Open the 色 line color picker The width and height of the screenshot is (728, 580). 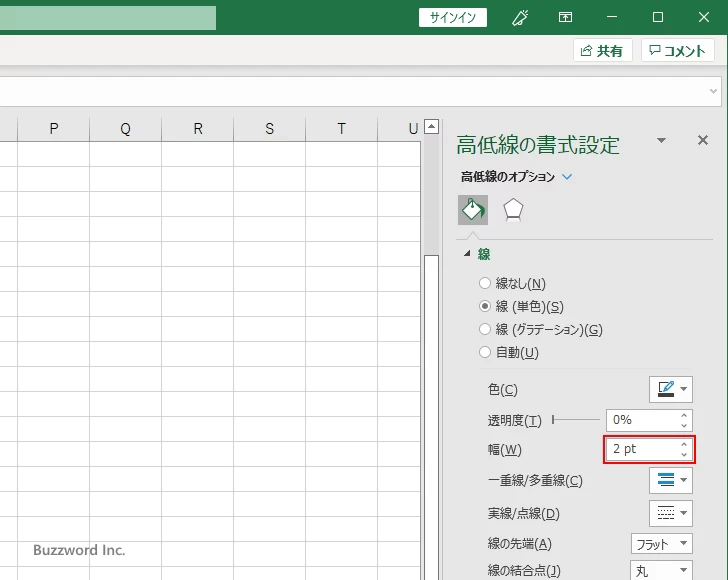point(670,389)
